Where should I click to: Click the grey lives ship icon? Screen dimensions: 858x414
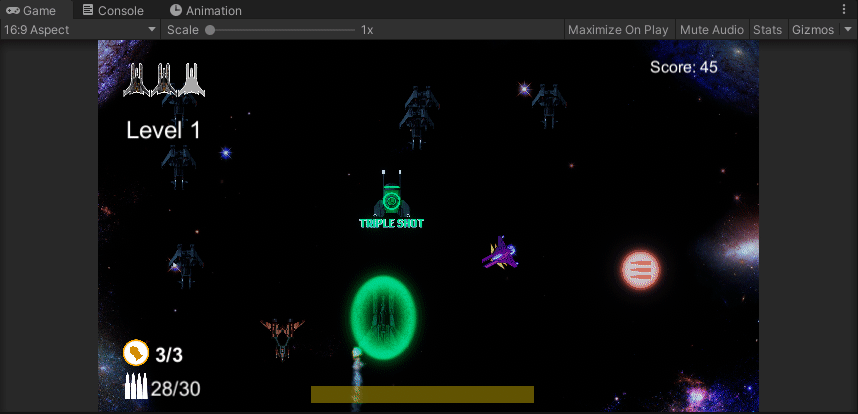[191, 80]
